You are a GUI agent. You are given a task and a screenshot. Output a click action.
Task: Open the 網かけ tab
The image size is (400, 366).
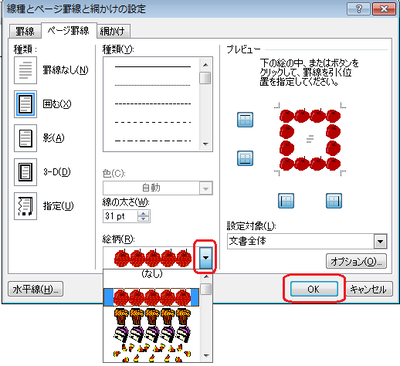[113, 31]
